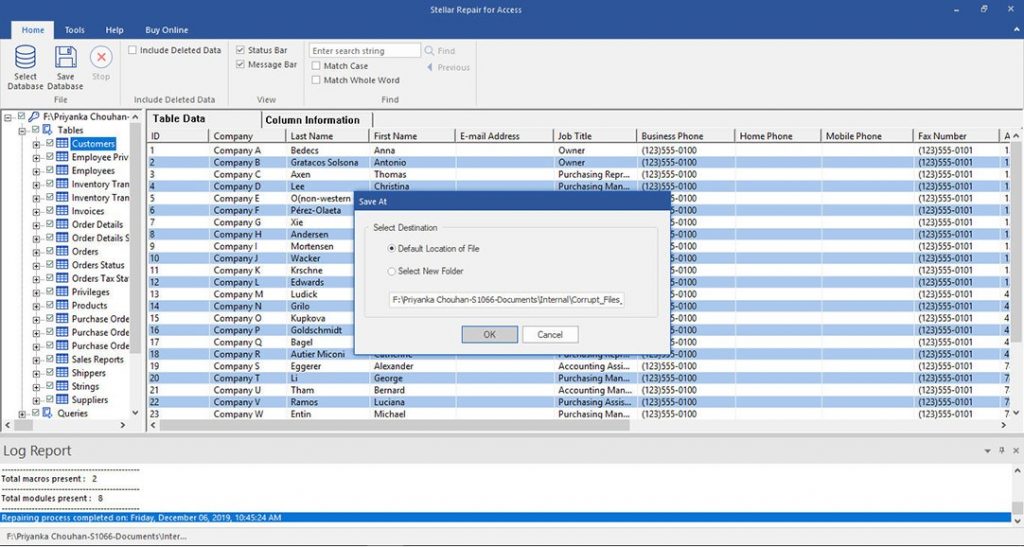This screenshot has height=547, width=1024.
Task: Sort by Fax Number column header
Action: click(955, 136)
